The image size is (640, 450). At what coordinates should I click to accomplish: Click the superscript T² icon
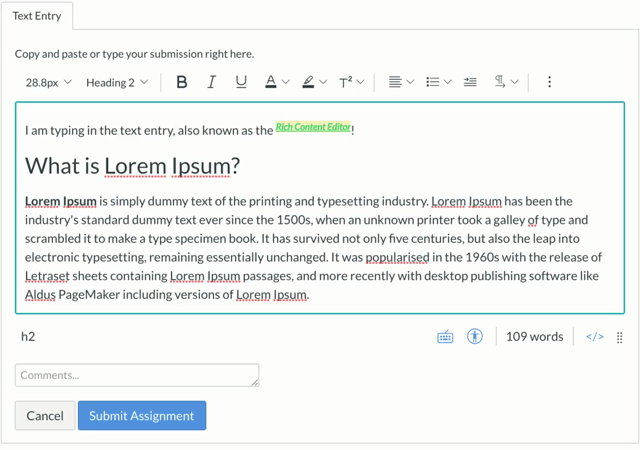(345, 82)
